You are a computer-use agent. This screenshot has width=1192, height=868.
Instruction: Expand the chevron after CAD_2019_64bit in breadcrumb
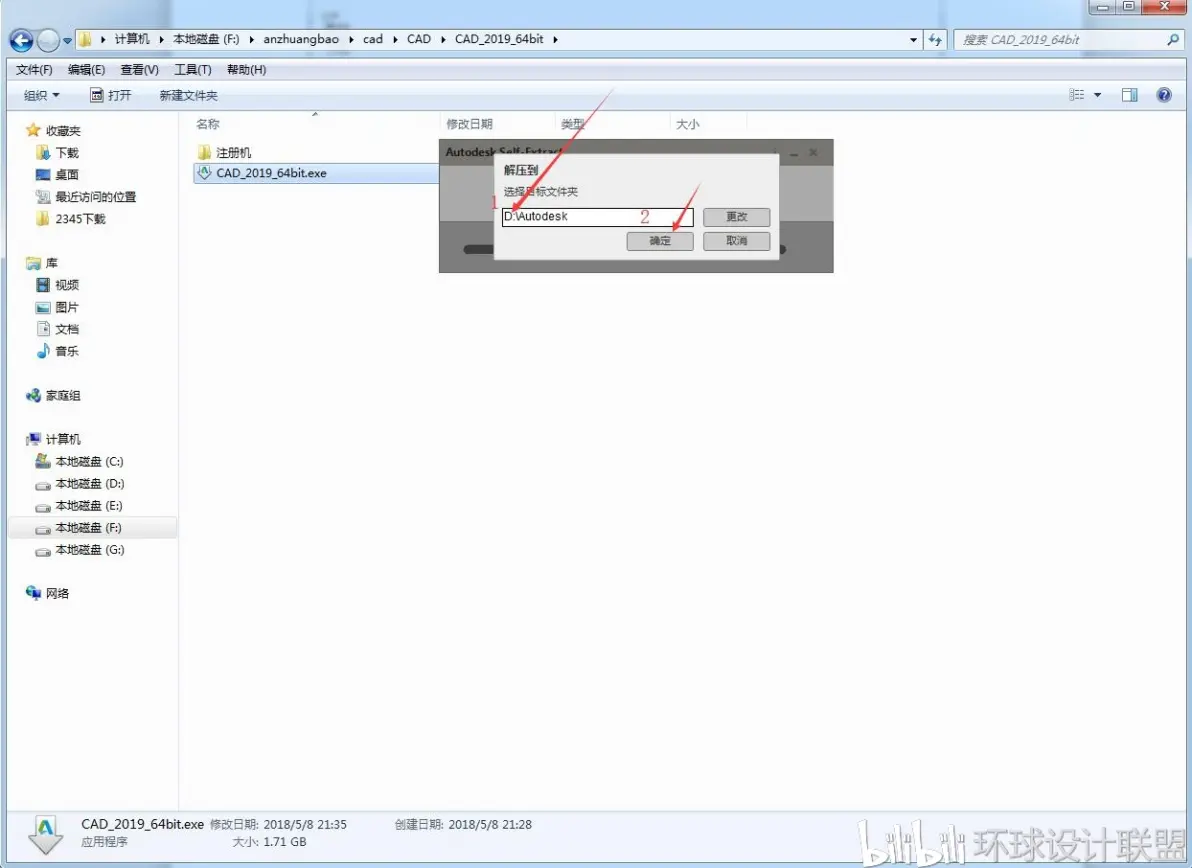[x=556, y=40]
